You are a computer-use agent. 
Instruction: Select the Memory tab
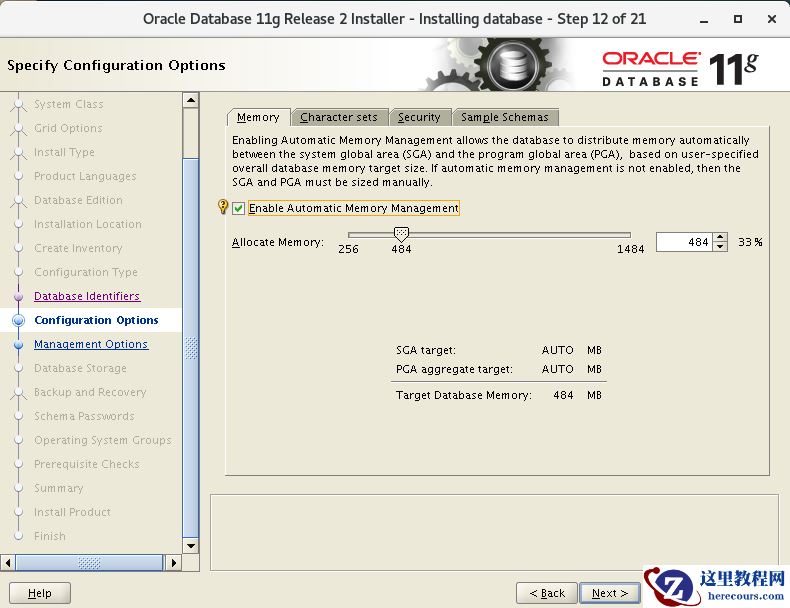click(258, 117)
